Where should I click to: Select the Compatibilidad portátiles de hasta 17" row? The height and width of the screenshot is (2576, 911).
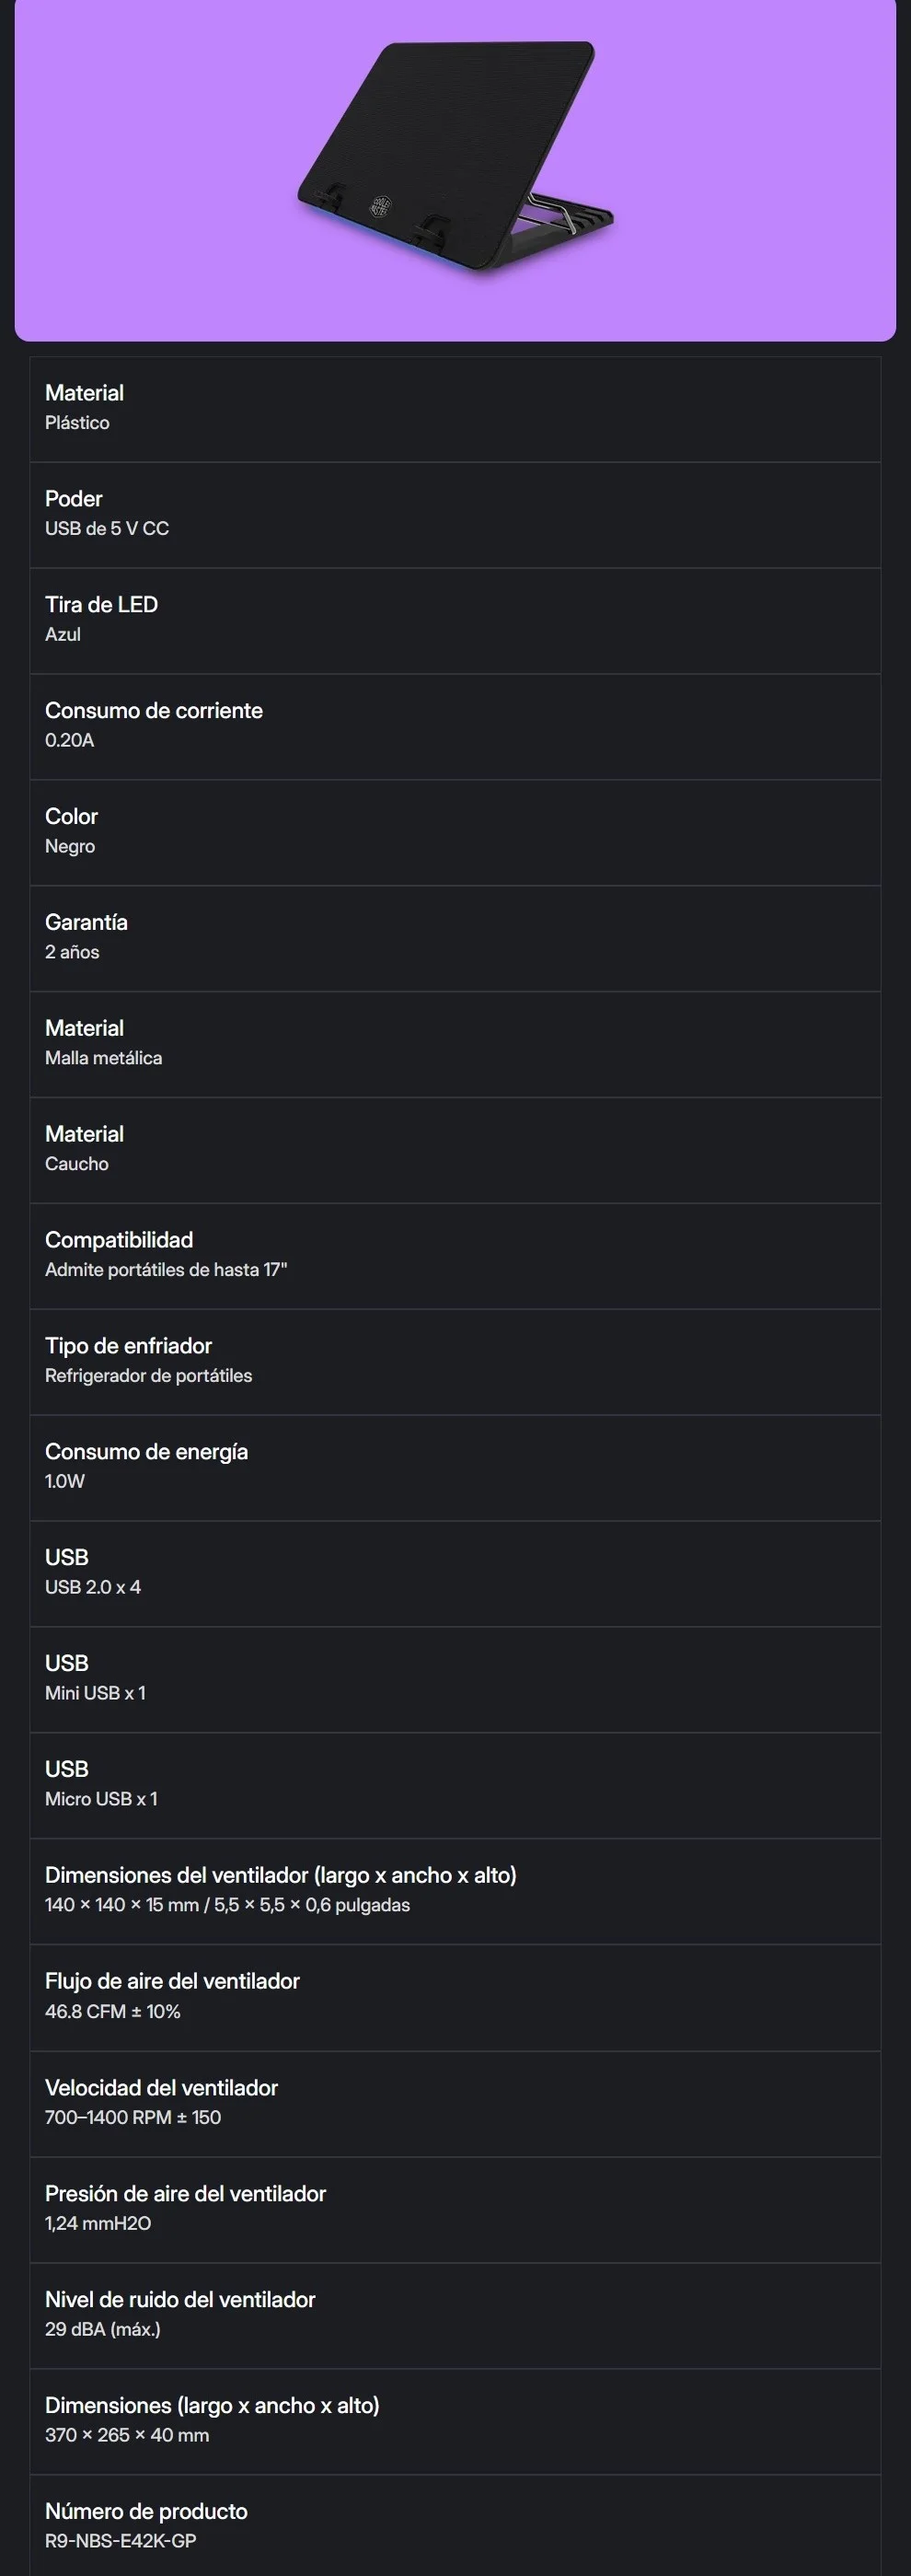[x=455, y=1256]
